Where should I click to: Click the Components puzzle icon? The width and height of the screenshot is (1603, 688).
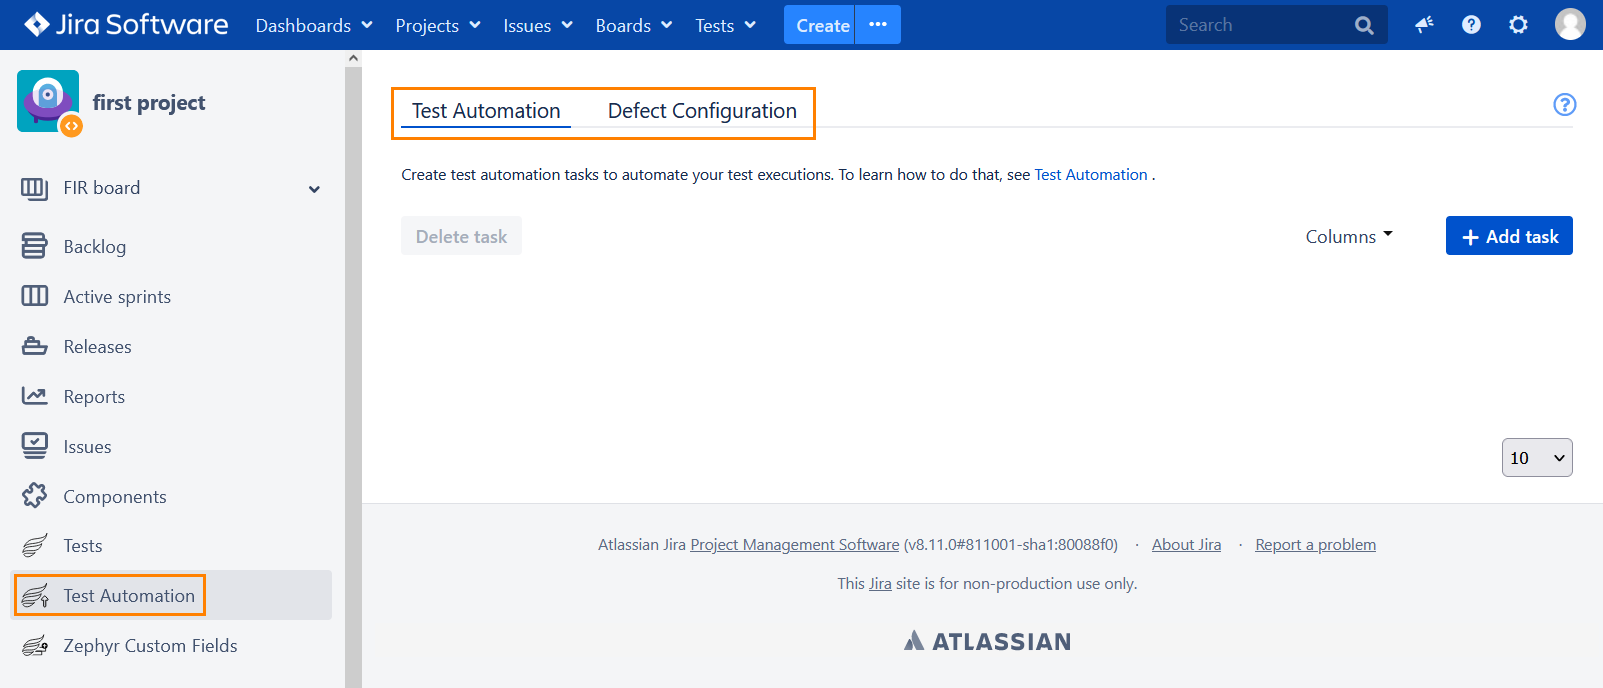pyautogui.click(x=34, y=495)
